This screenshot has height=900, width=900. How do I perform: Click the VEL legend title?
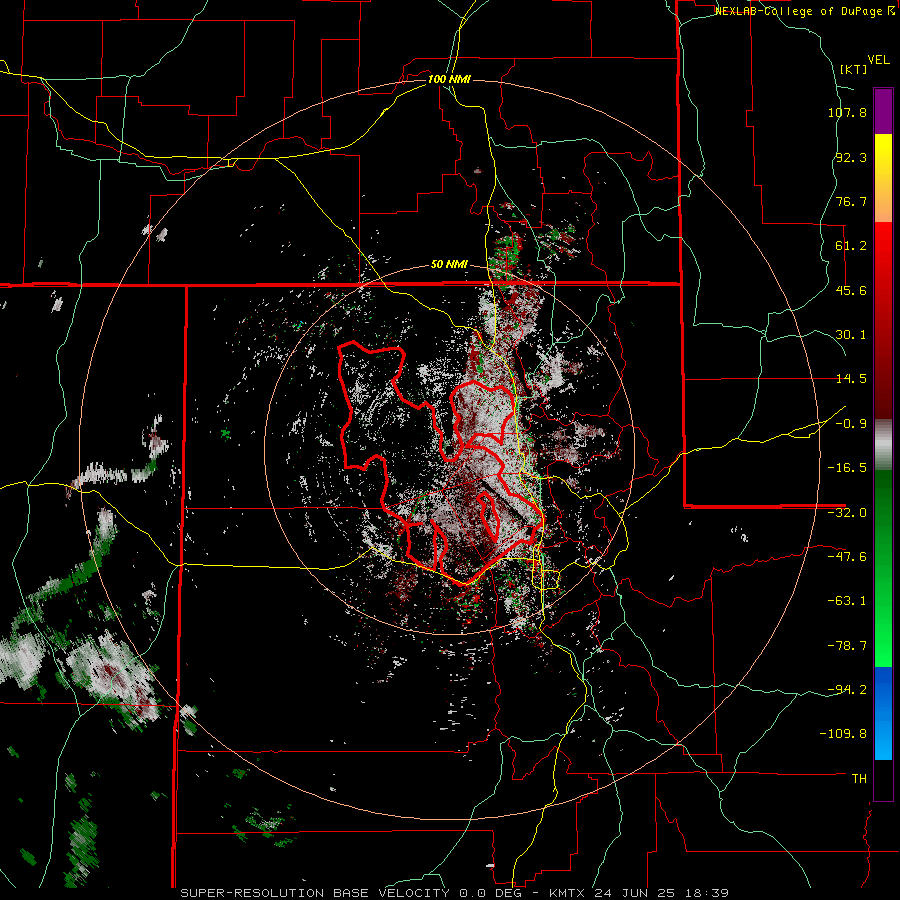[x=878, y=60]
